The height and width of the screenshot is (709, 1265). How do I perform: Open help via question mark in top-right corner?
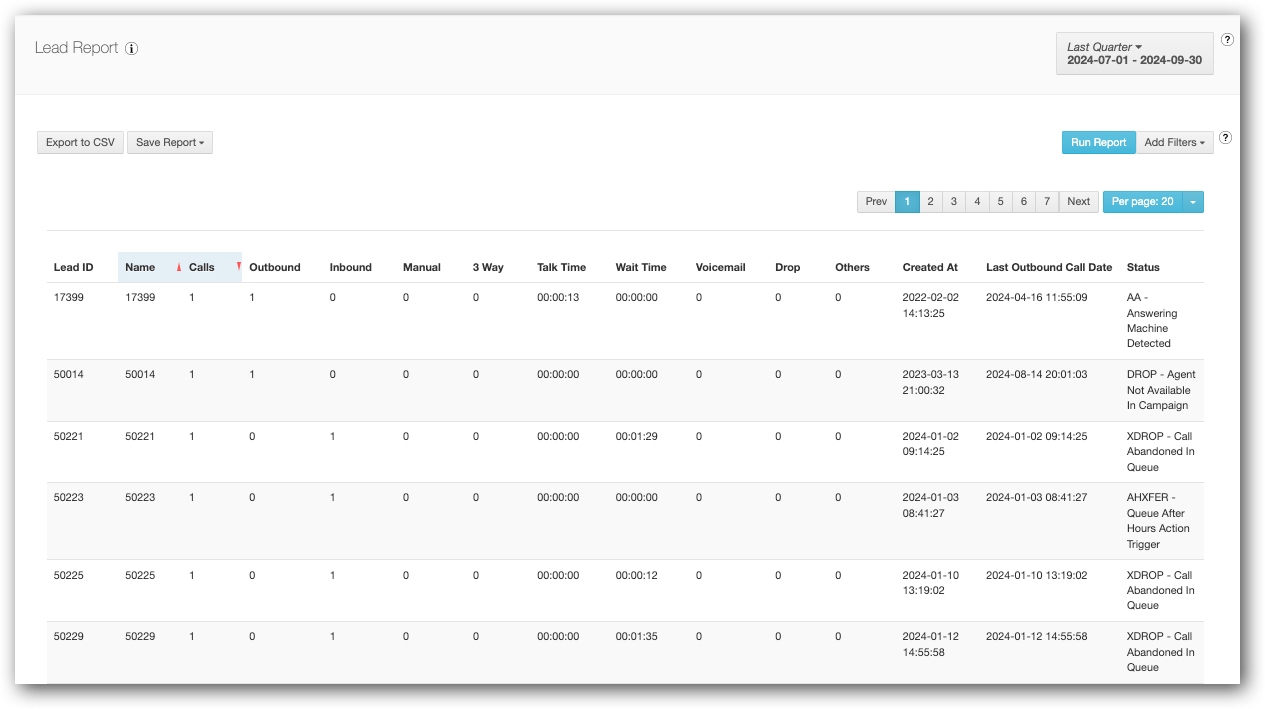point(1227,39)
